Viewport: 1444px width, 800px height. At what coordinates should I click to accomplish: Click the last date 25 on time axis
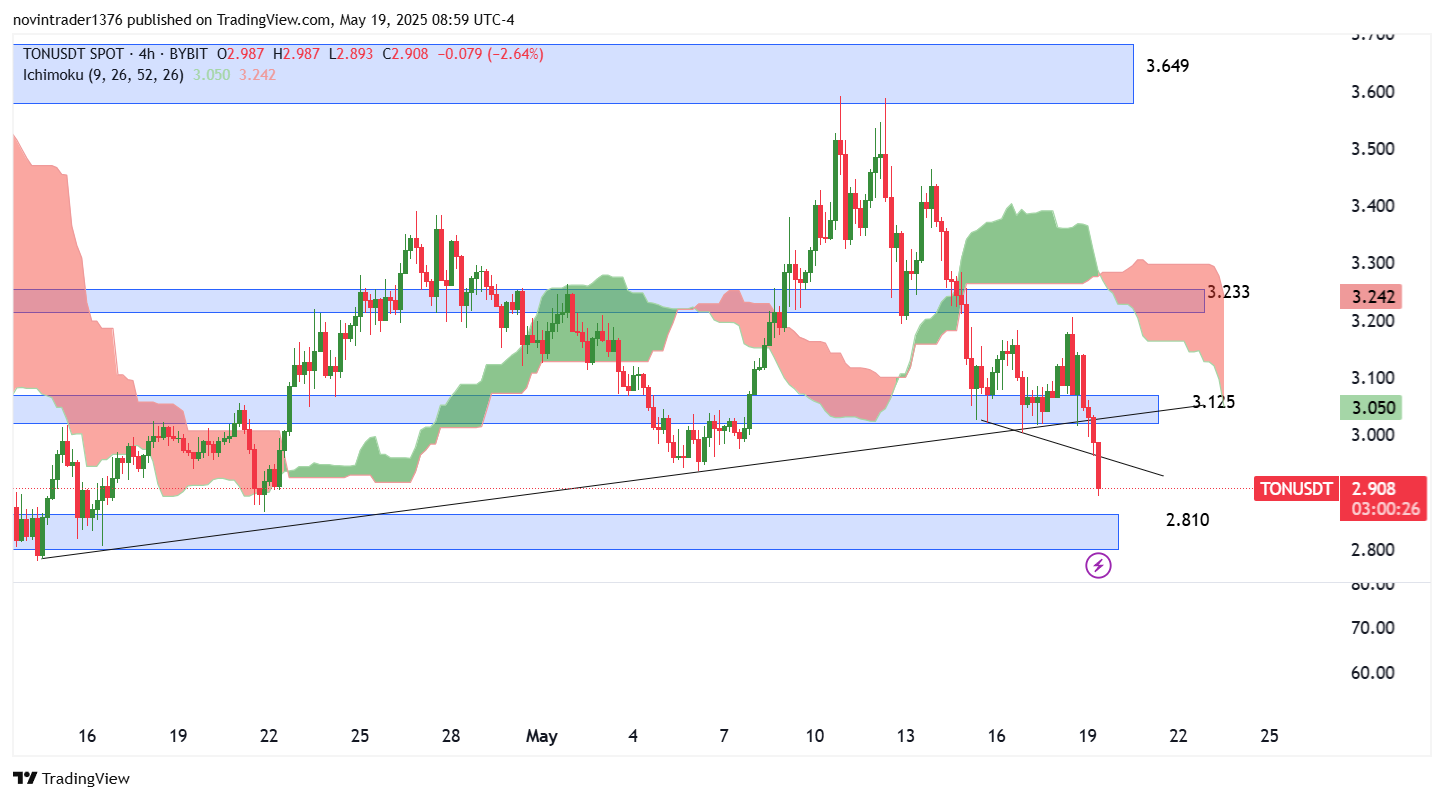click(x=1270, y=736)
